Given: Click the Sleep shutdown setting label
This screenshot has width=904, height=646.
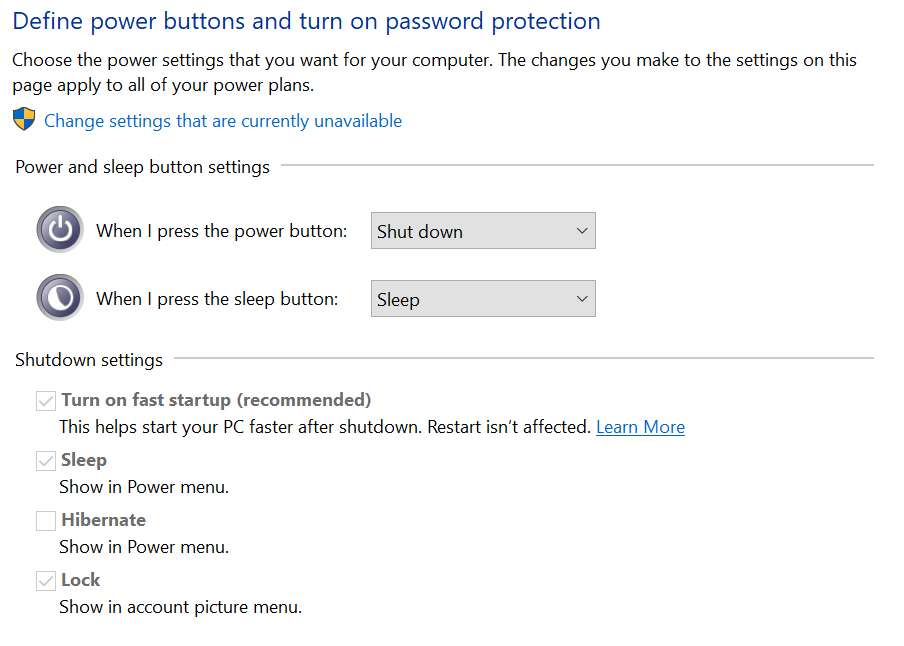Looking at the screenshot, I should coord(84,460).
